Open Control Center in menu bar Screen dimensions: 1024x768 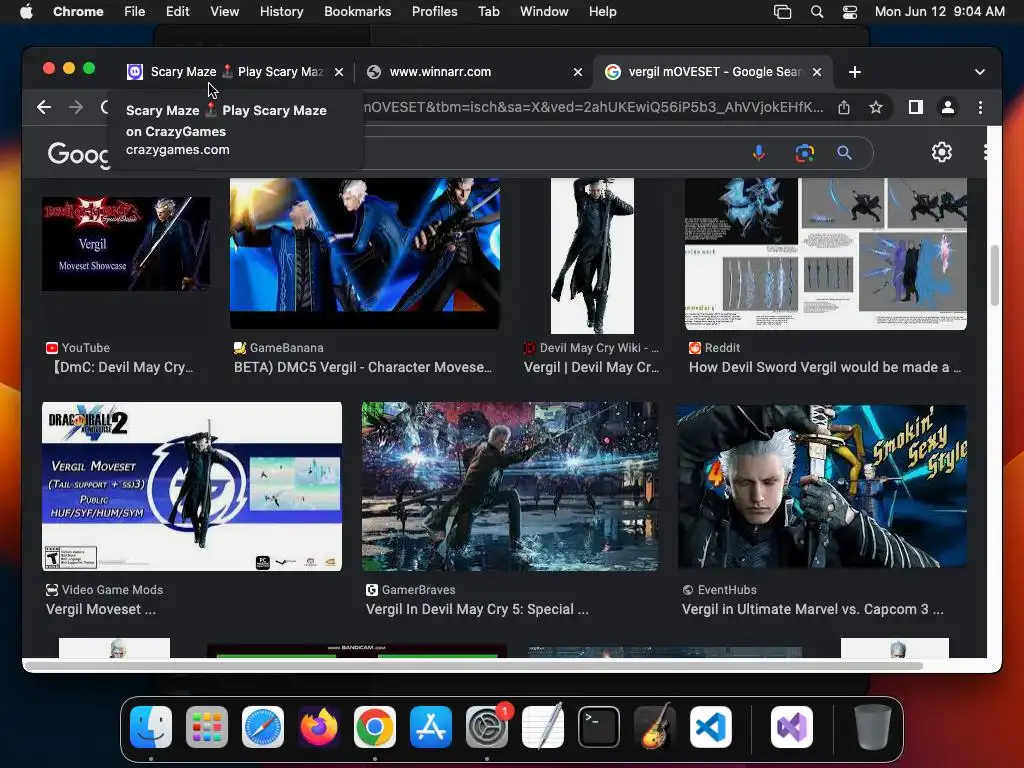coord(850,12)
